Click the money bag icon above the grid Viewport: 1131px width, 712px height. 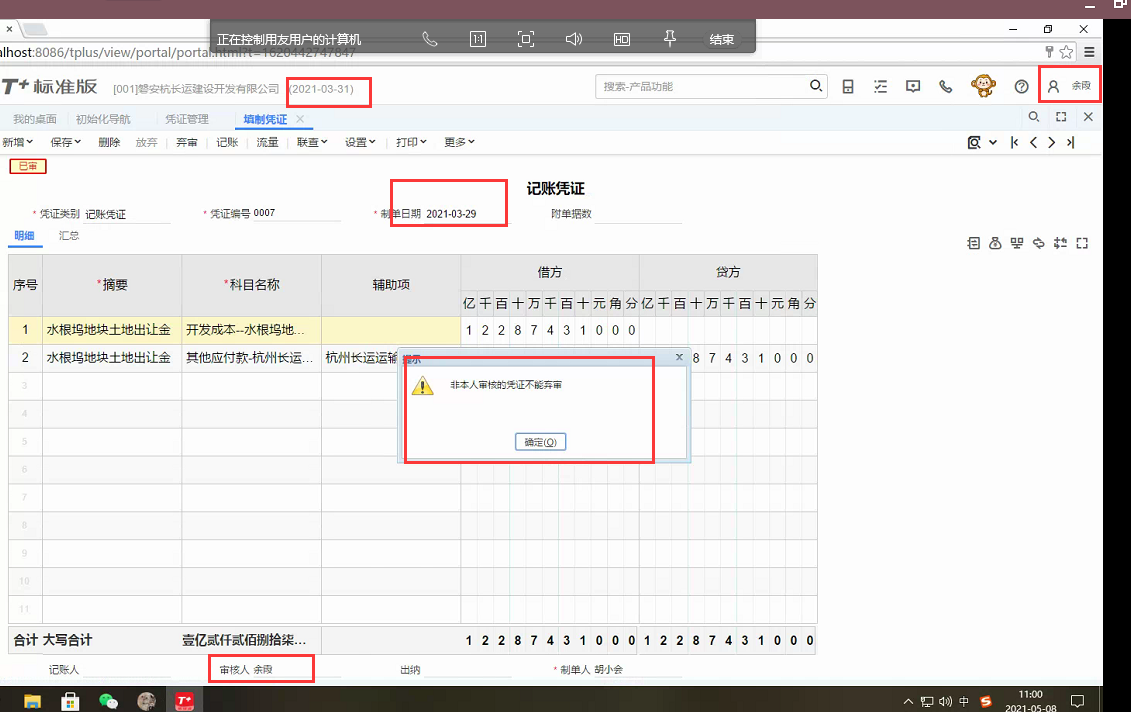[995, 243]
